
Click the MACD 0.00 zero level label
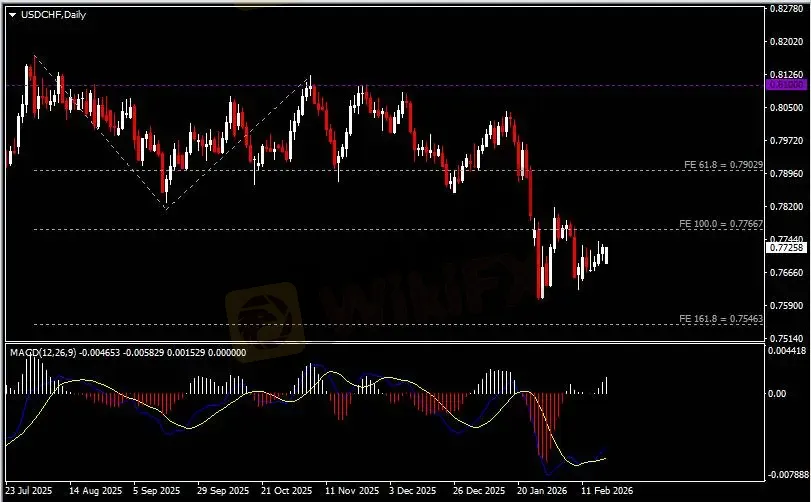[x=778, y=394]
